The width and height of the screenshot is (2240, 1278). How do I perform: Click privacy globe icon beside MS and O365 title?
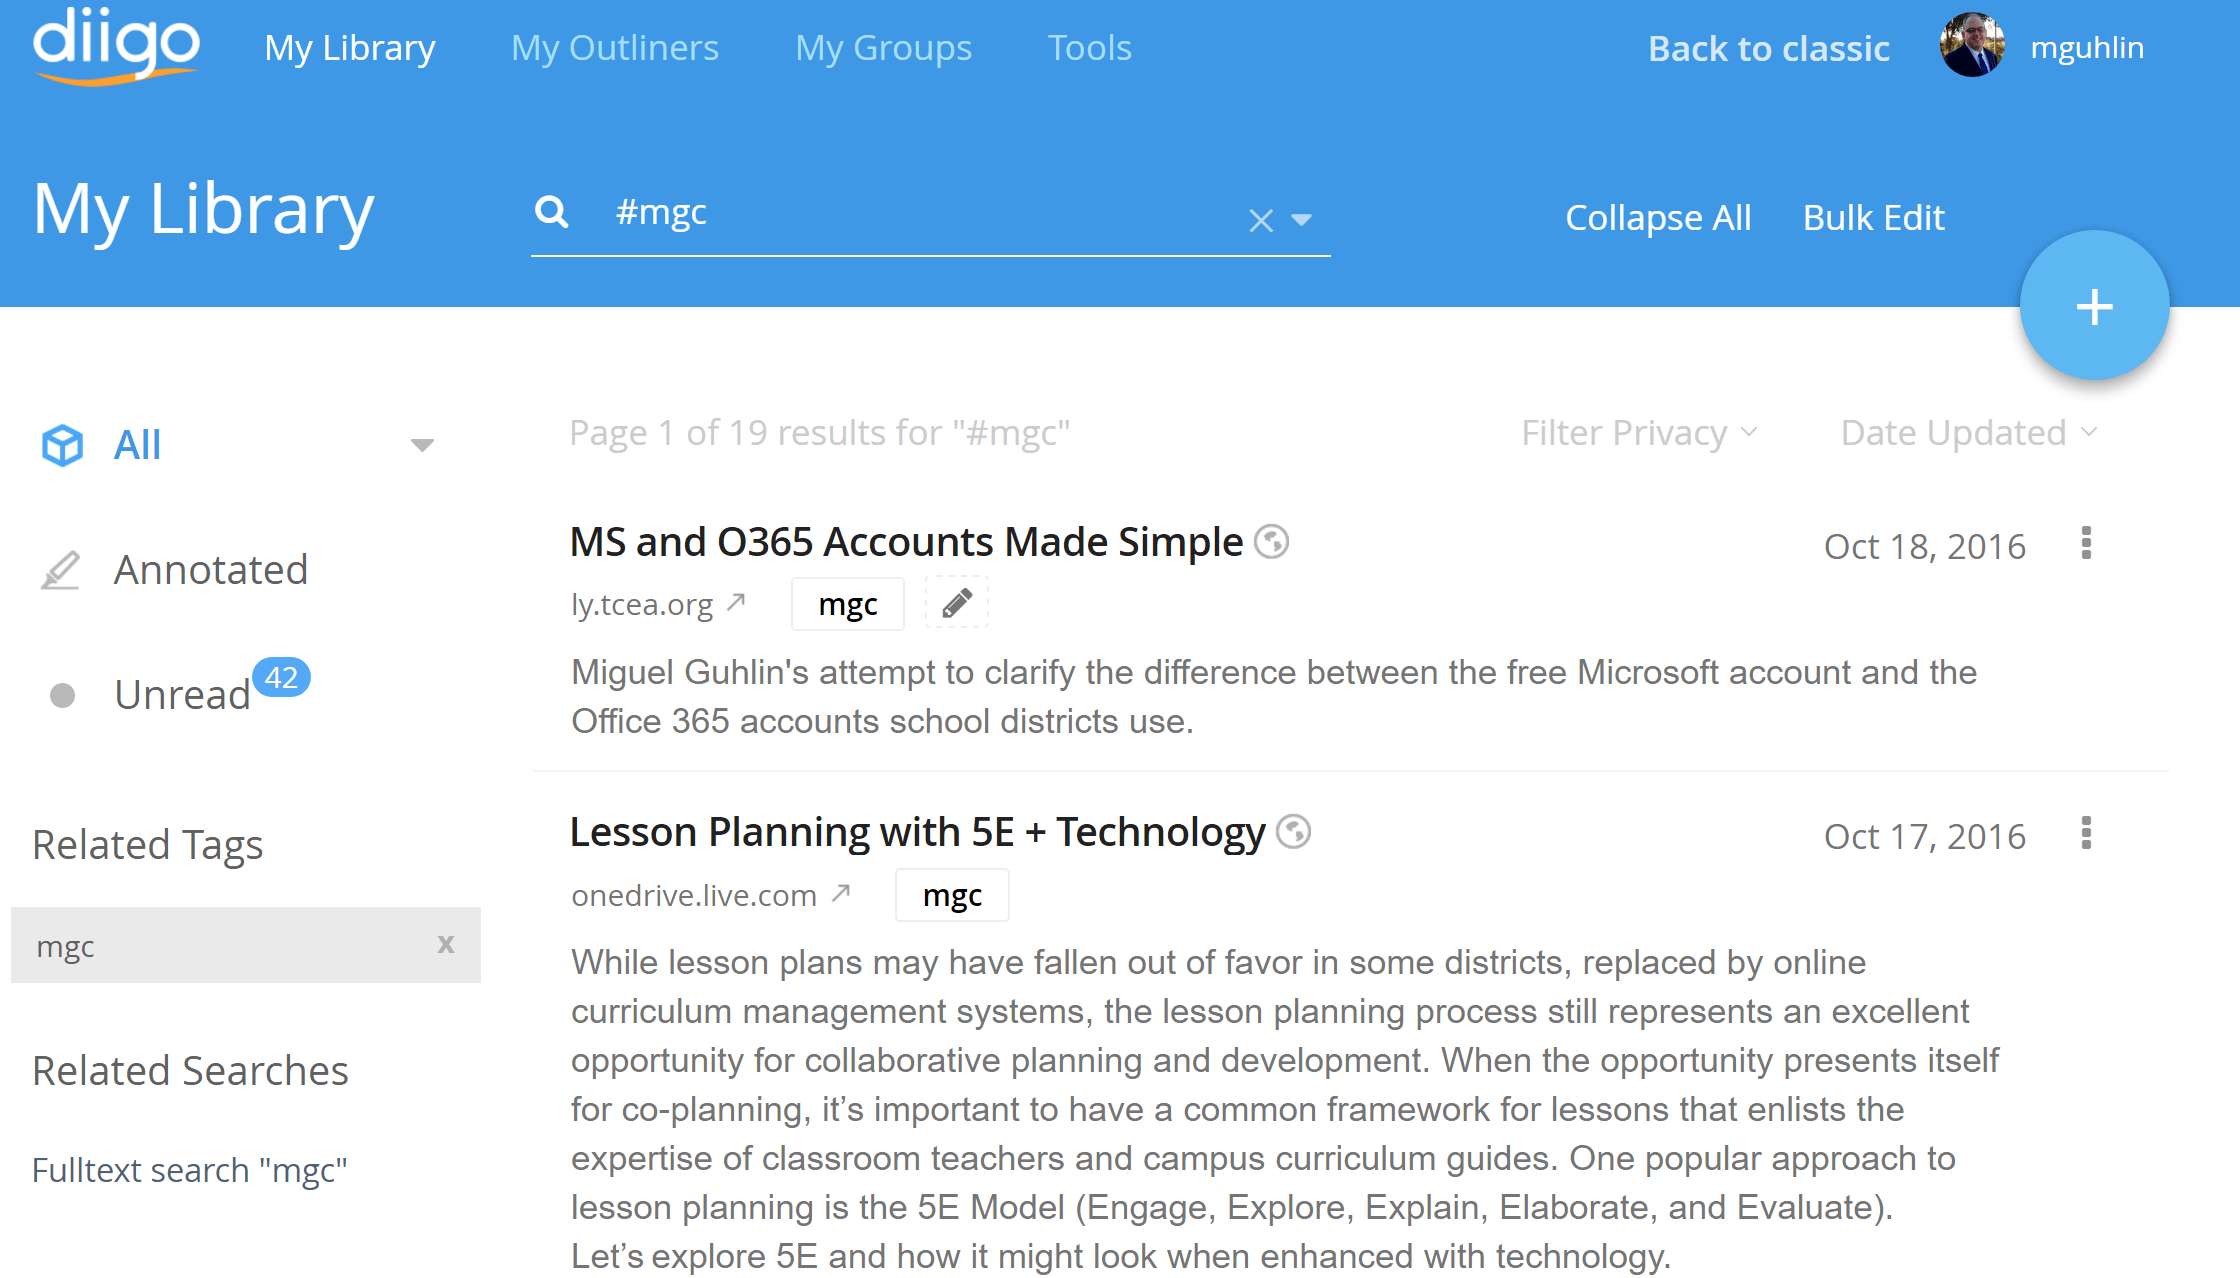(x=1272, y=542)
